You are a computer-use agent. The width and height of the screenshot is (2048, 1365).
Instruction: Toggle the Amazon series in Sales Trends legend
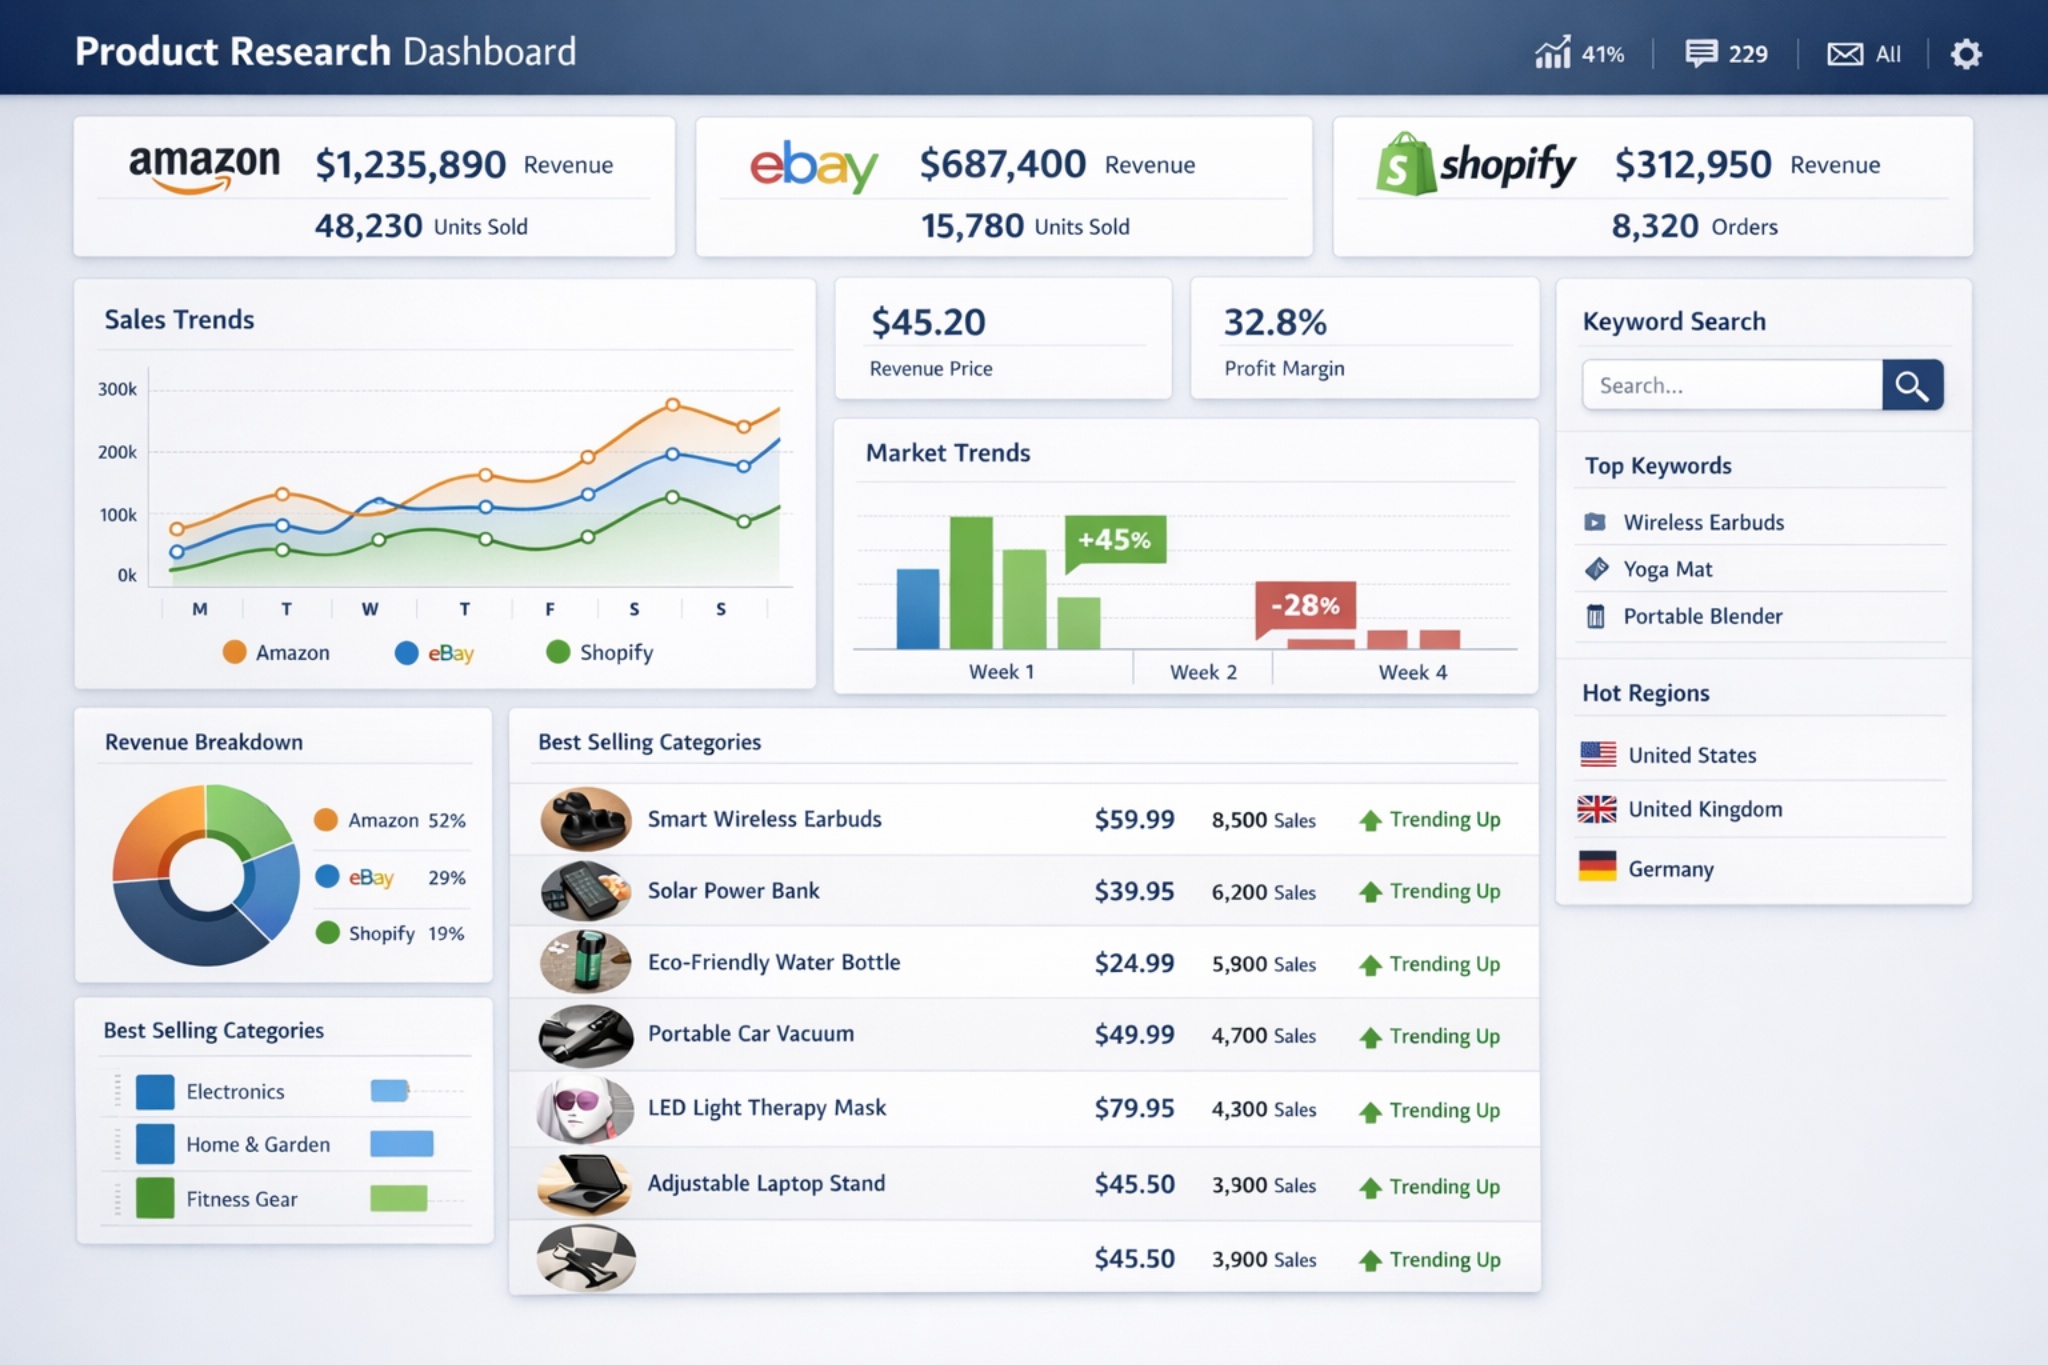(x=277, y=652)
